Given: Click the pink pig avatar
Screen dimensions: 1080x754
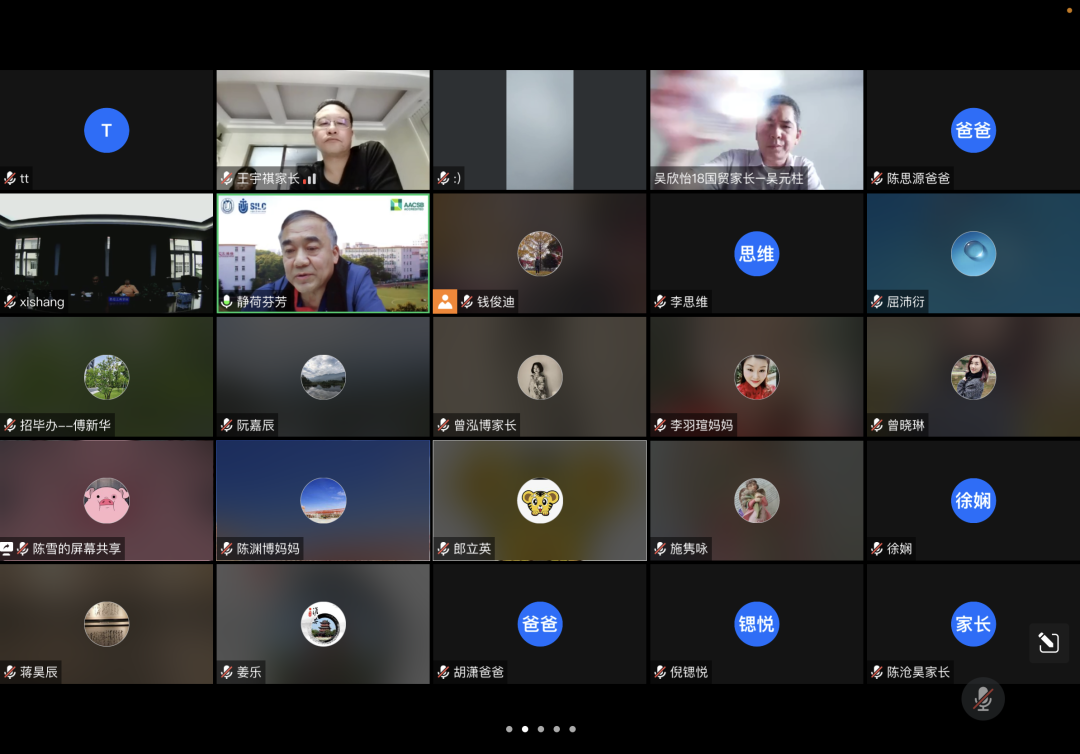Looking at the screenshot, I should click(x=106, y=500).
